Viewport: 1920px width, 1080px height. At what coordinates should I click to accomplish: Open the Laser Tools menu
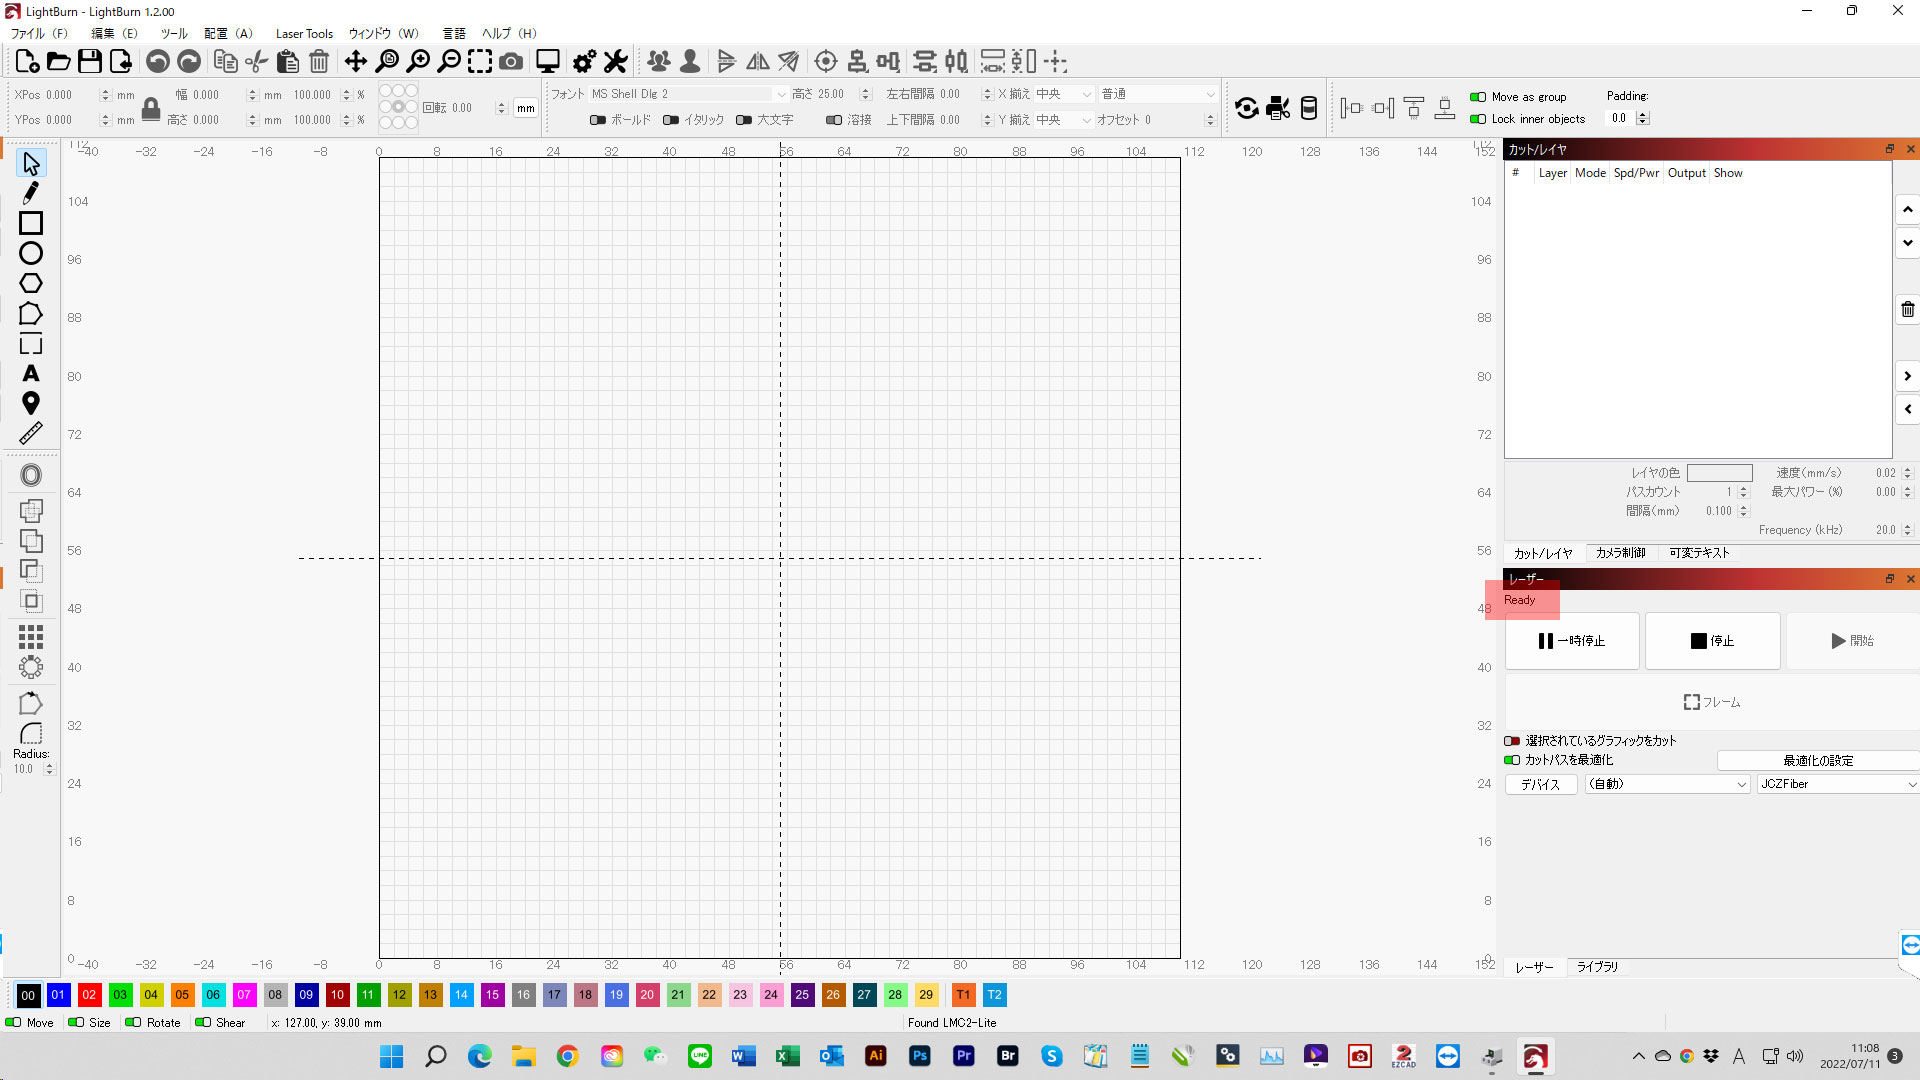(304, 34)
